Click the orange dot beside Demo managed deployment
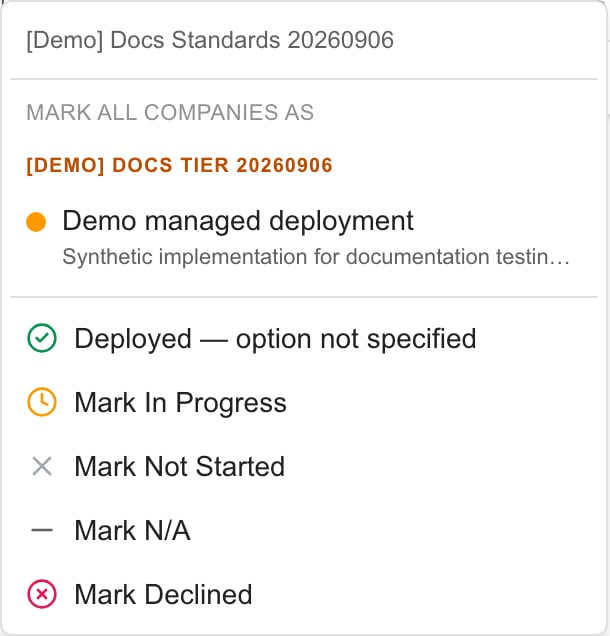Image resolution: width=610 pixels, height=636 pixels. click(x=36, y=222)
